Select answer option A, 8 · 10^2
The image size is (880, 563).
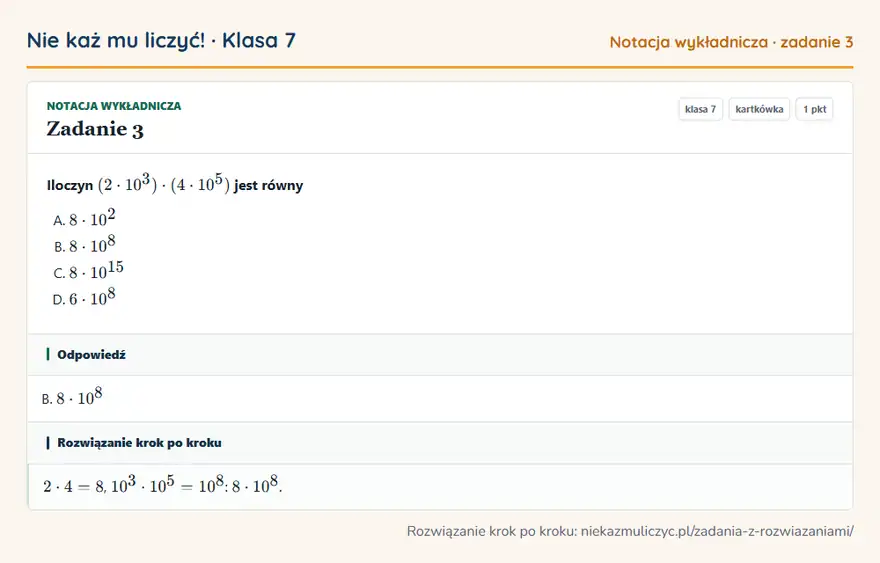pyautogui.click(x=84, y=218)
